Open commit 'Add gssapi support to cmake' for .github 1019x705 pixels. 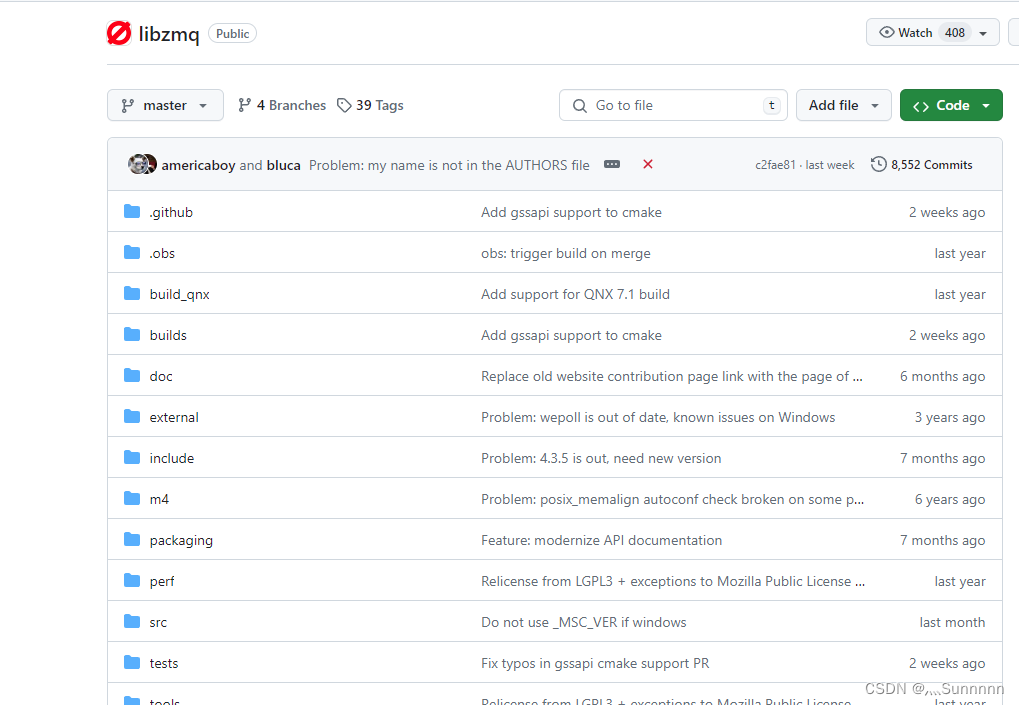[x=571, y=212]
